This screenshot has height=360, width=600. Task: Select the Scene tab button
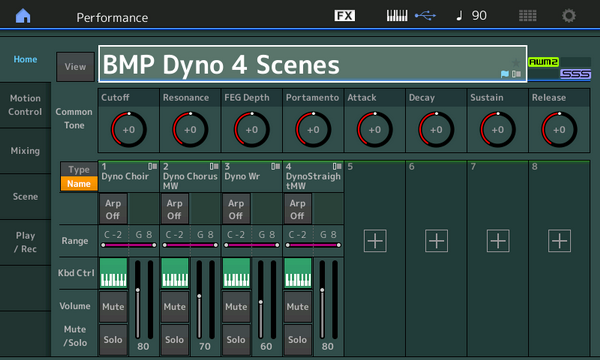(25, 197)
